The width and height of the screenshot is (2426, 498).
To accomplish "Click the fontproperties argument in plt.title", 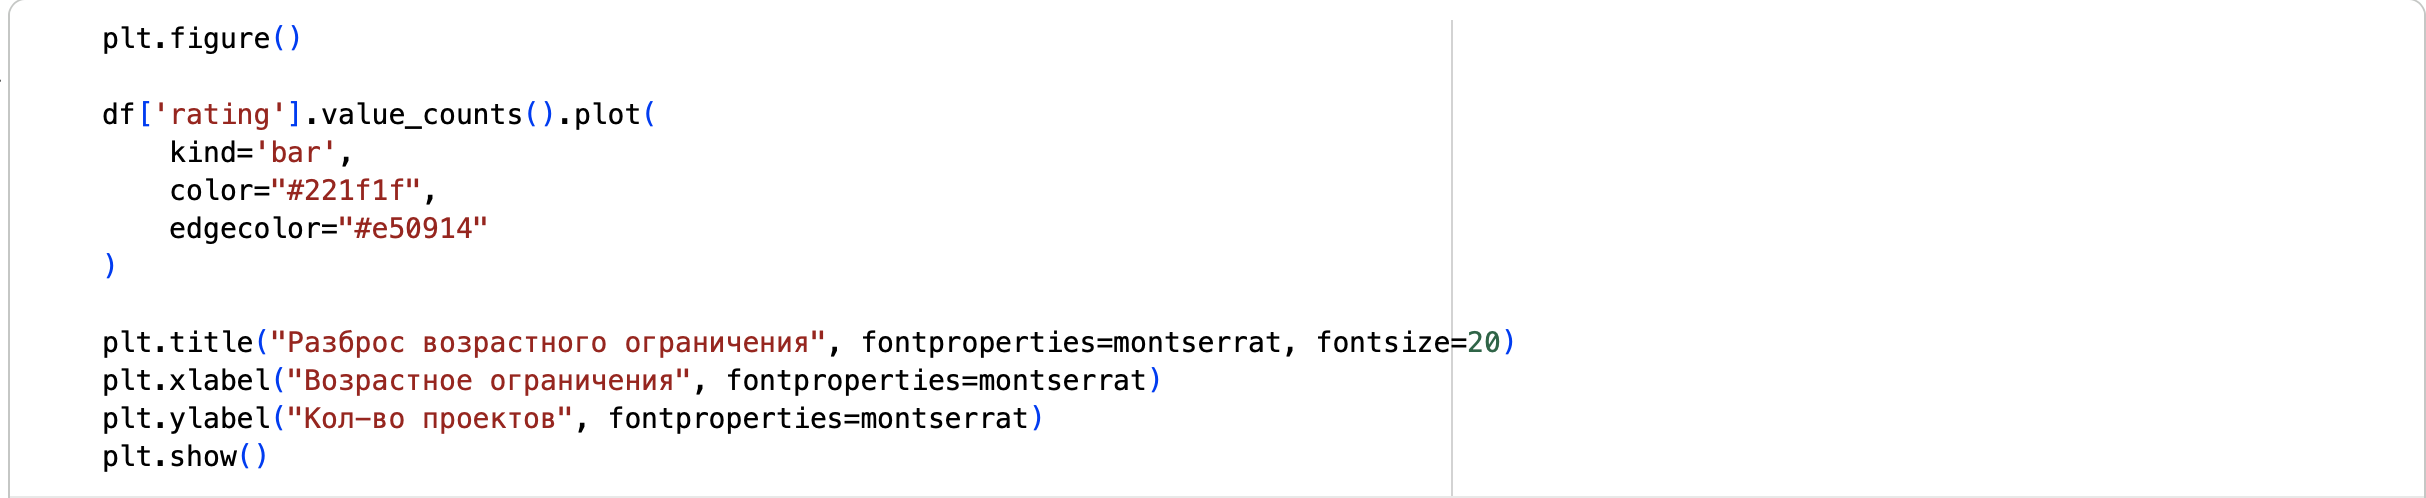I will (x=977, y=343).
